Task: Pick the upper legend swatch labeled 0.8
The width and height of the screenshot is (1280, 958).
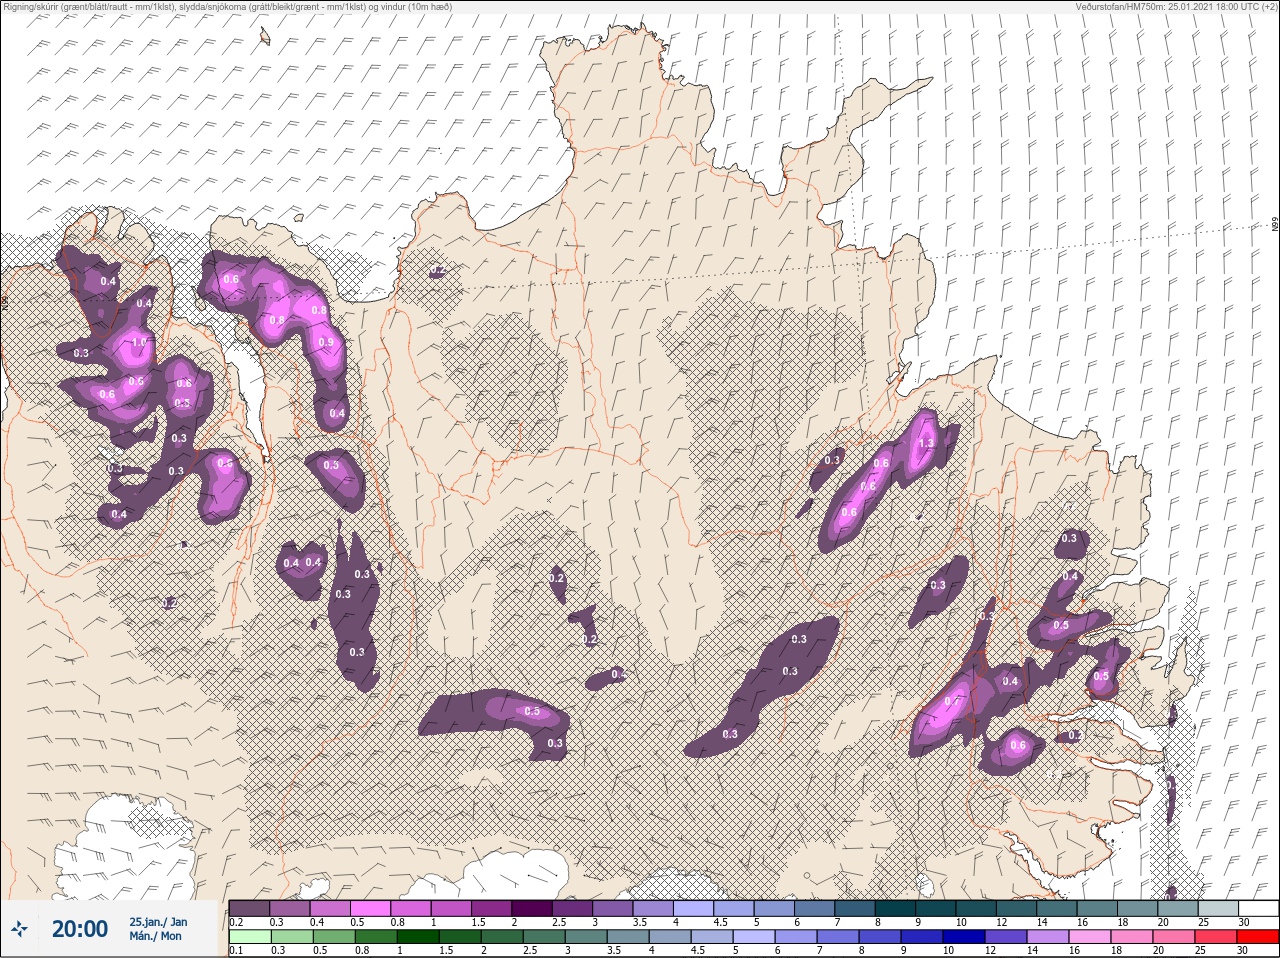Action: [x=412, y=908]
